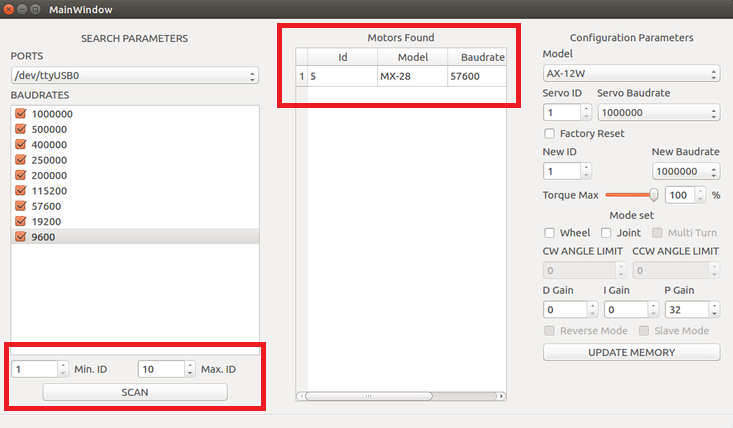Image resolution: width=733 pixels, height=428 pixels.
Task: Enable the Factory Reset checkbox
Action: point(549,133)
